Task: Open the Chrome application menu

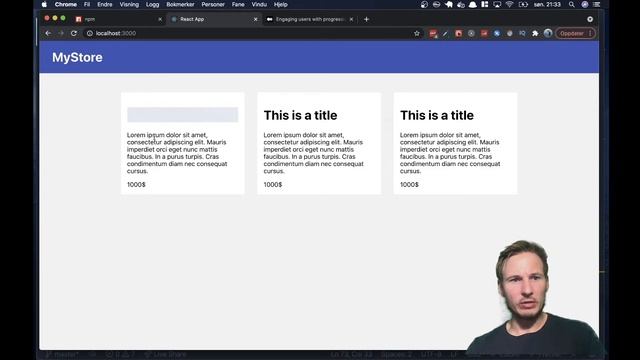Action: (x=66, y=4)
